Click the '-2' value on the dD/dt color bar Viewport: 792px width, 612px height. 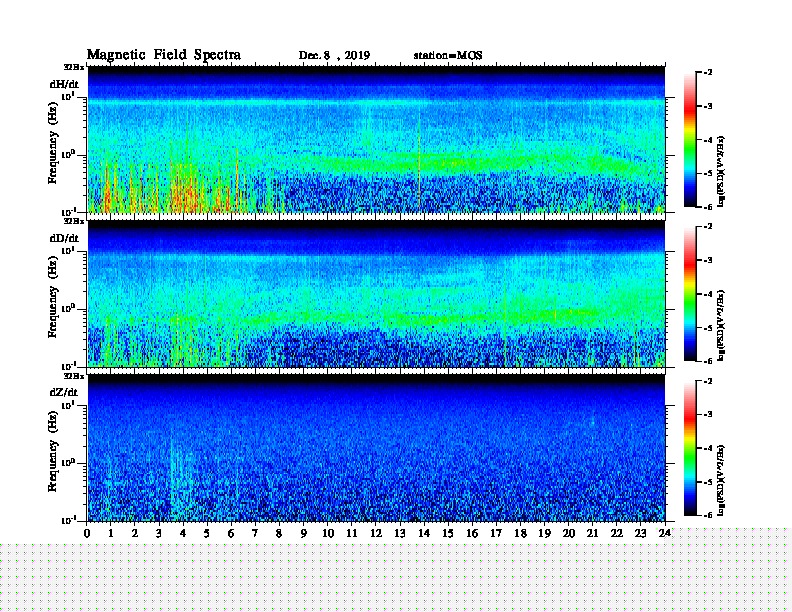[708, 227]
